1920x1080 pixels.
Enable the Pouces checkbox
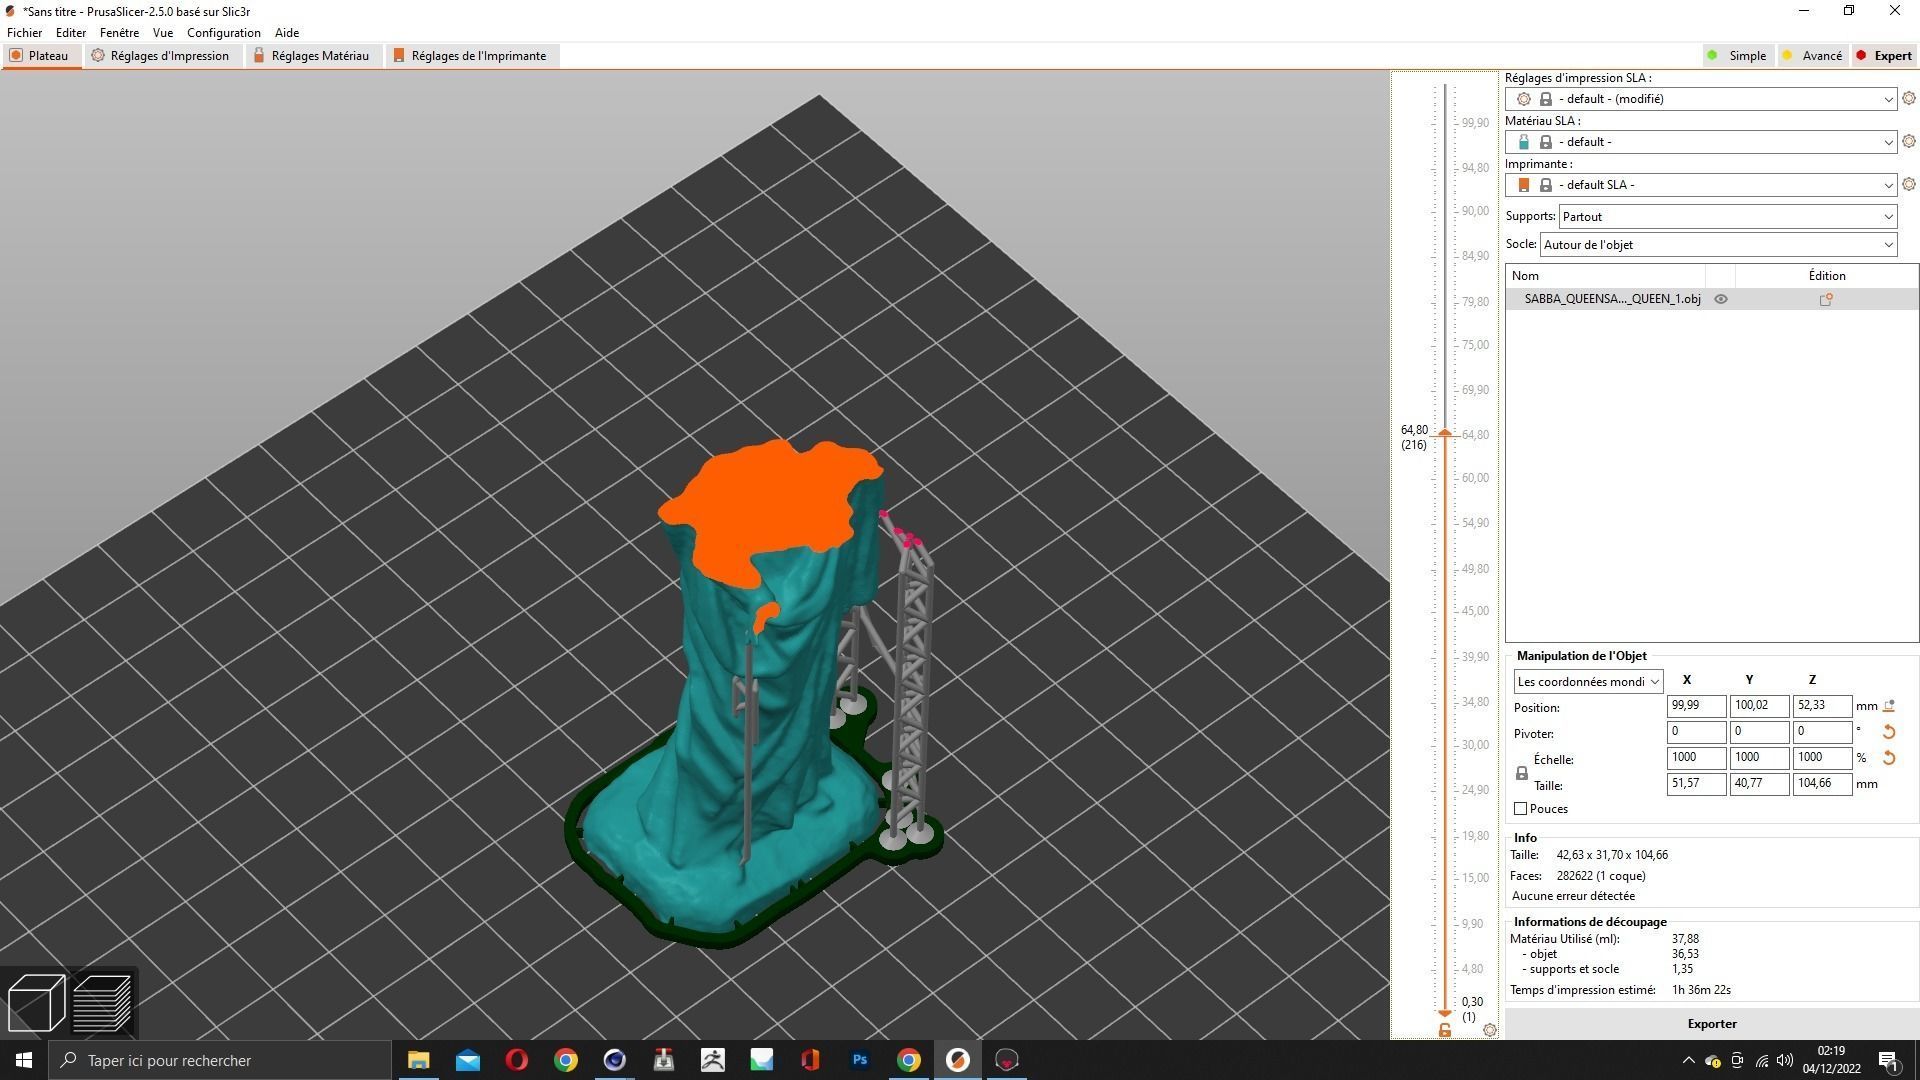tap(1521, 809)
